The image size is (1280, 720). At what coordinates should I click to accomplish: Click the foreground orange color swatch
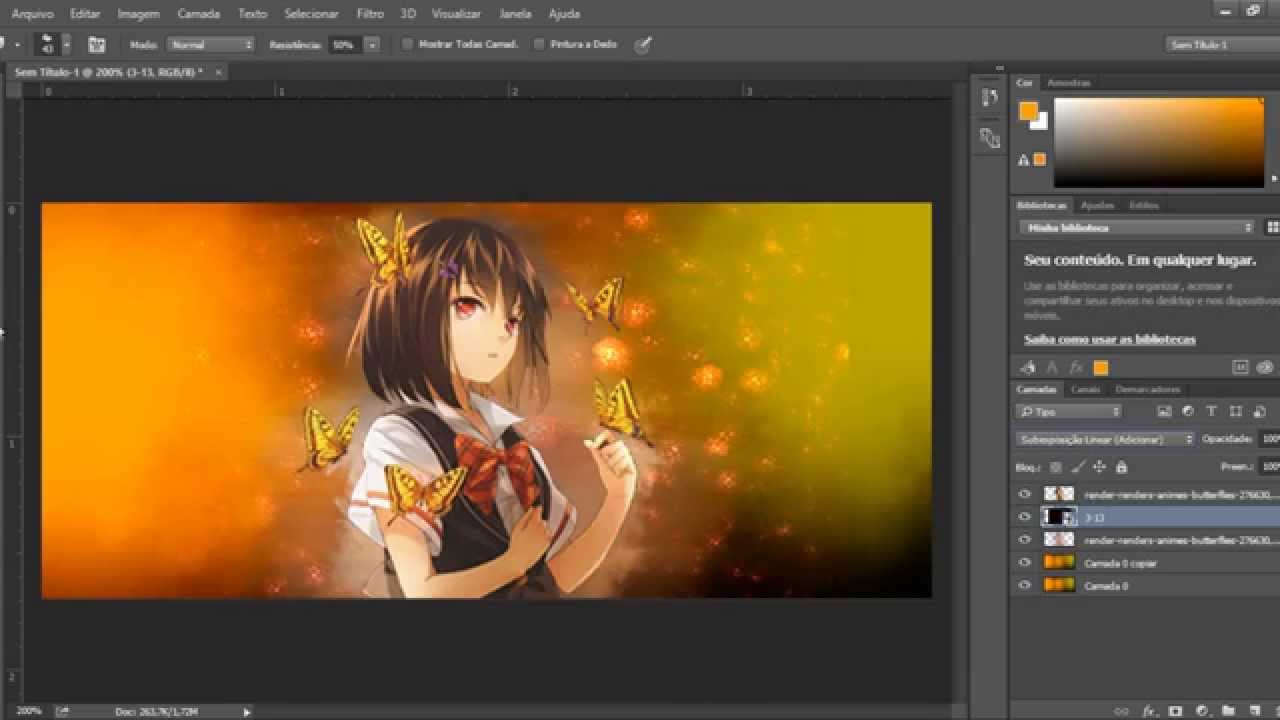[1028, 111]
